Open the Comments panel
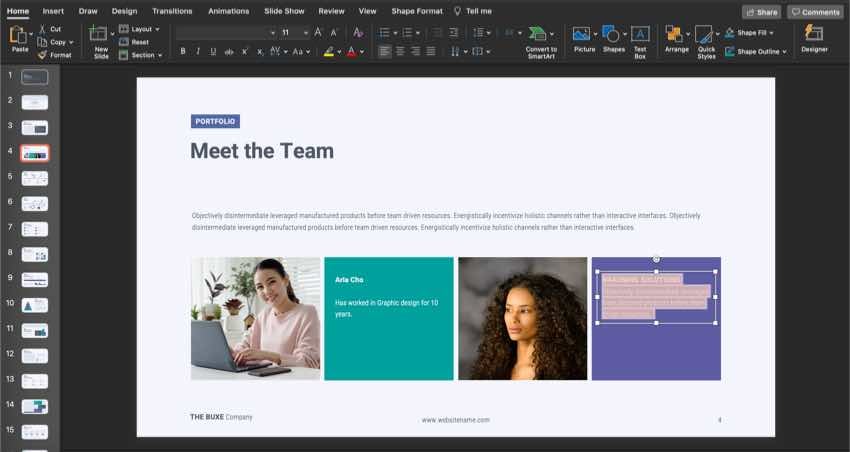 point(815,12)
